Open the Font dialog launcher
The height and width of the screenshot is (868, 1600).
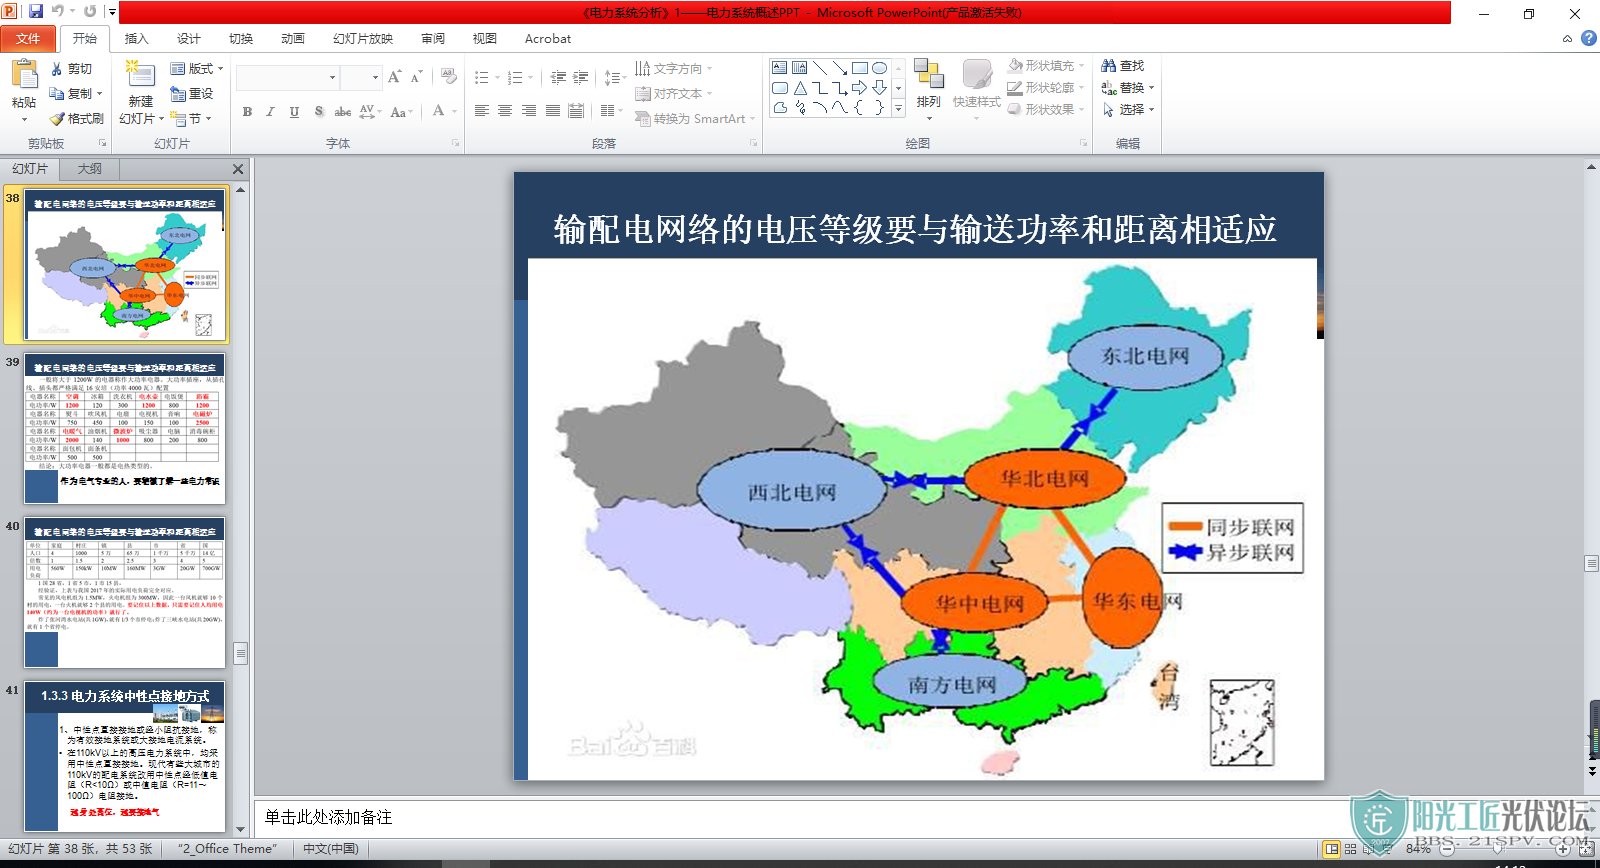tap(455, 143)
